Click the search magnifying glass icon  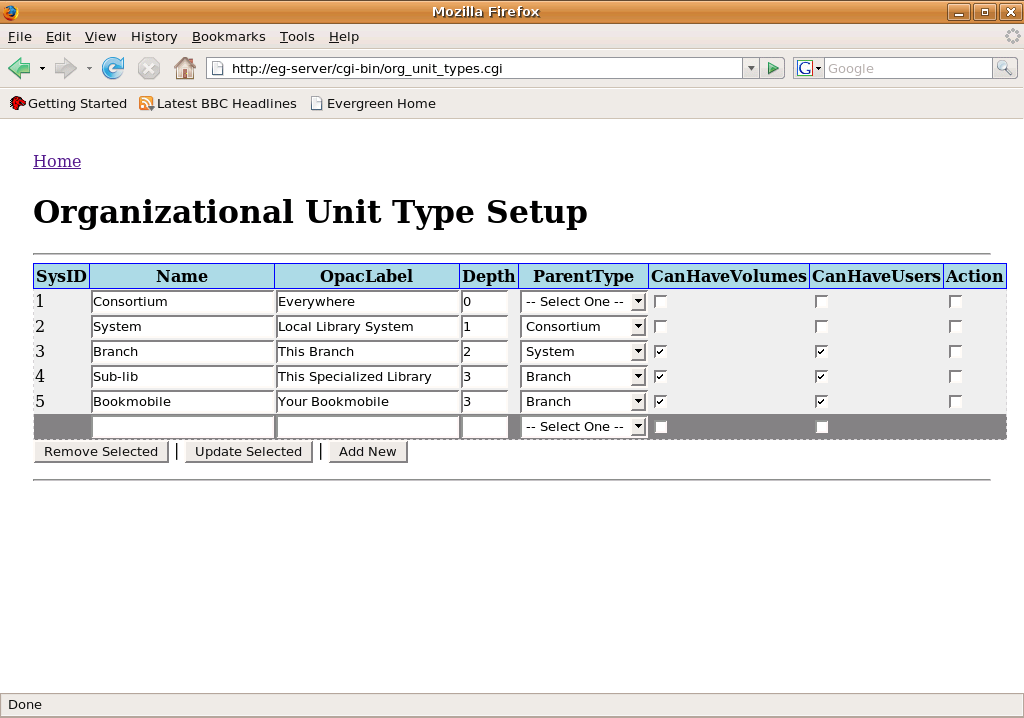tap(1004, 68)
